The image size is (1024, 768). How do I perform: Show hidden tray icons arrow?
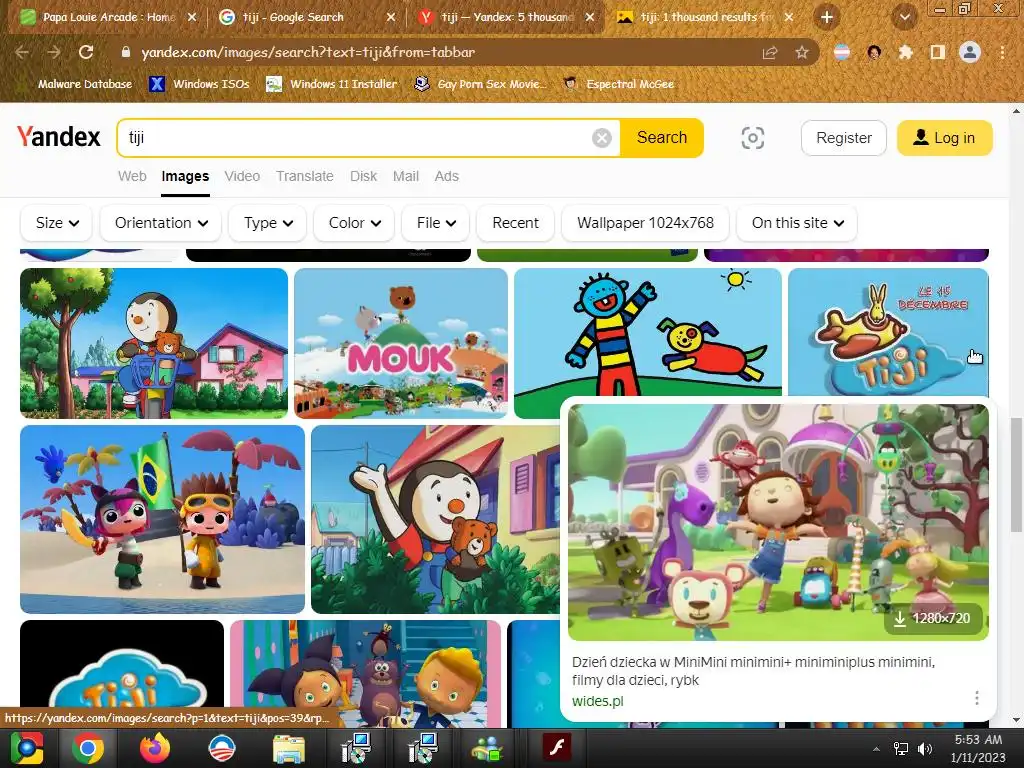(876, 749)
